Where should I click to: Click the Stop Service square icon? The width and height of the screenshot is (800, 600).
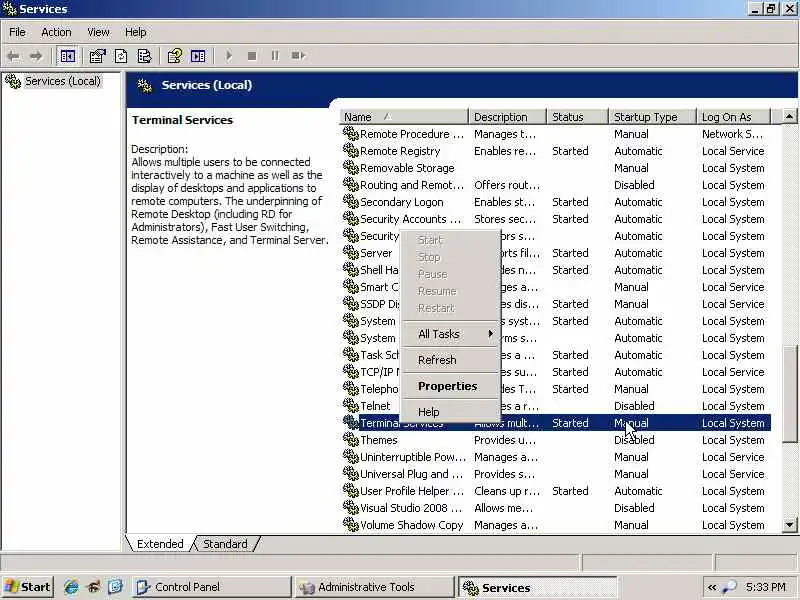point(252,56)
